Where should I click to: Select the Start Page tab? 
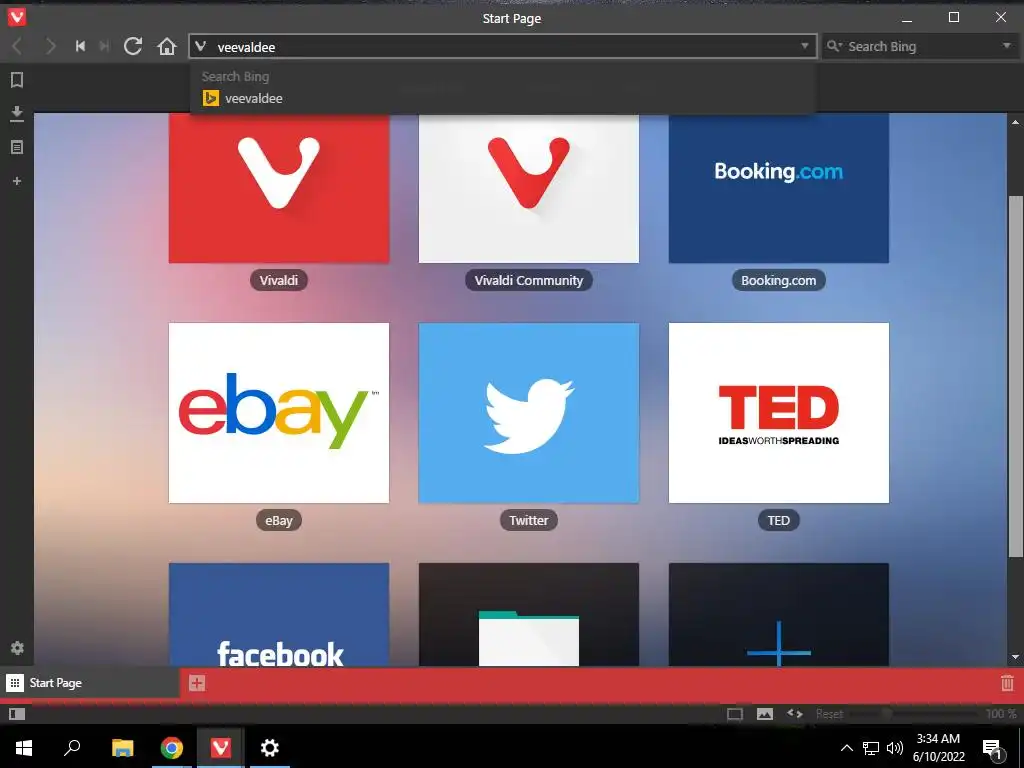[x=89, y=683]
